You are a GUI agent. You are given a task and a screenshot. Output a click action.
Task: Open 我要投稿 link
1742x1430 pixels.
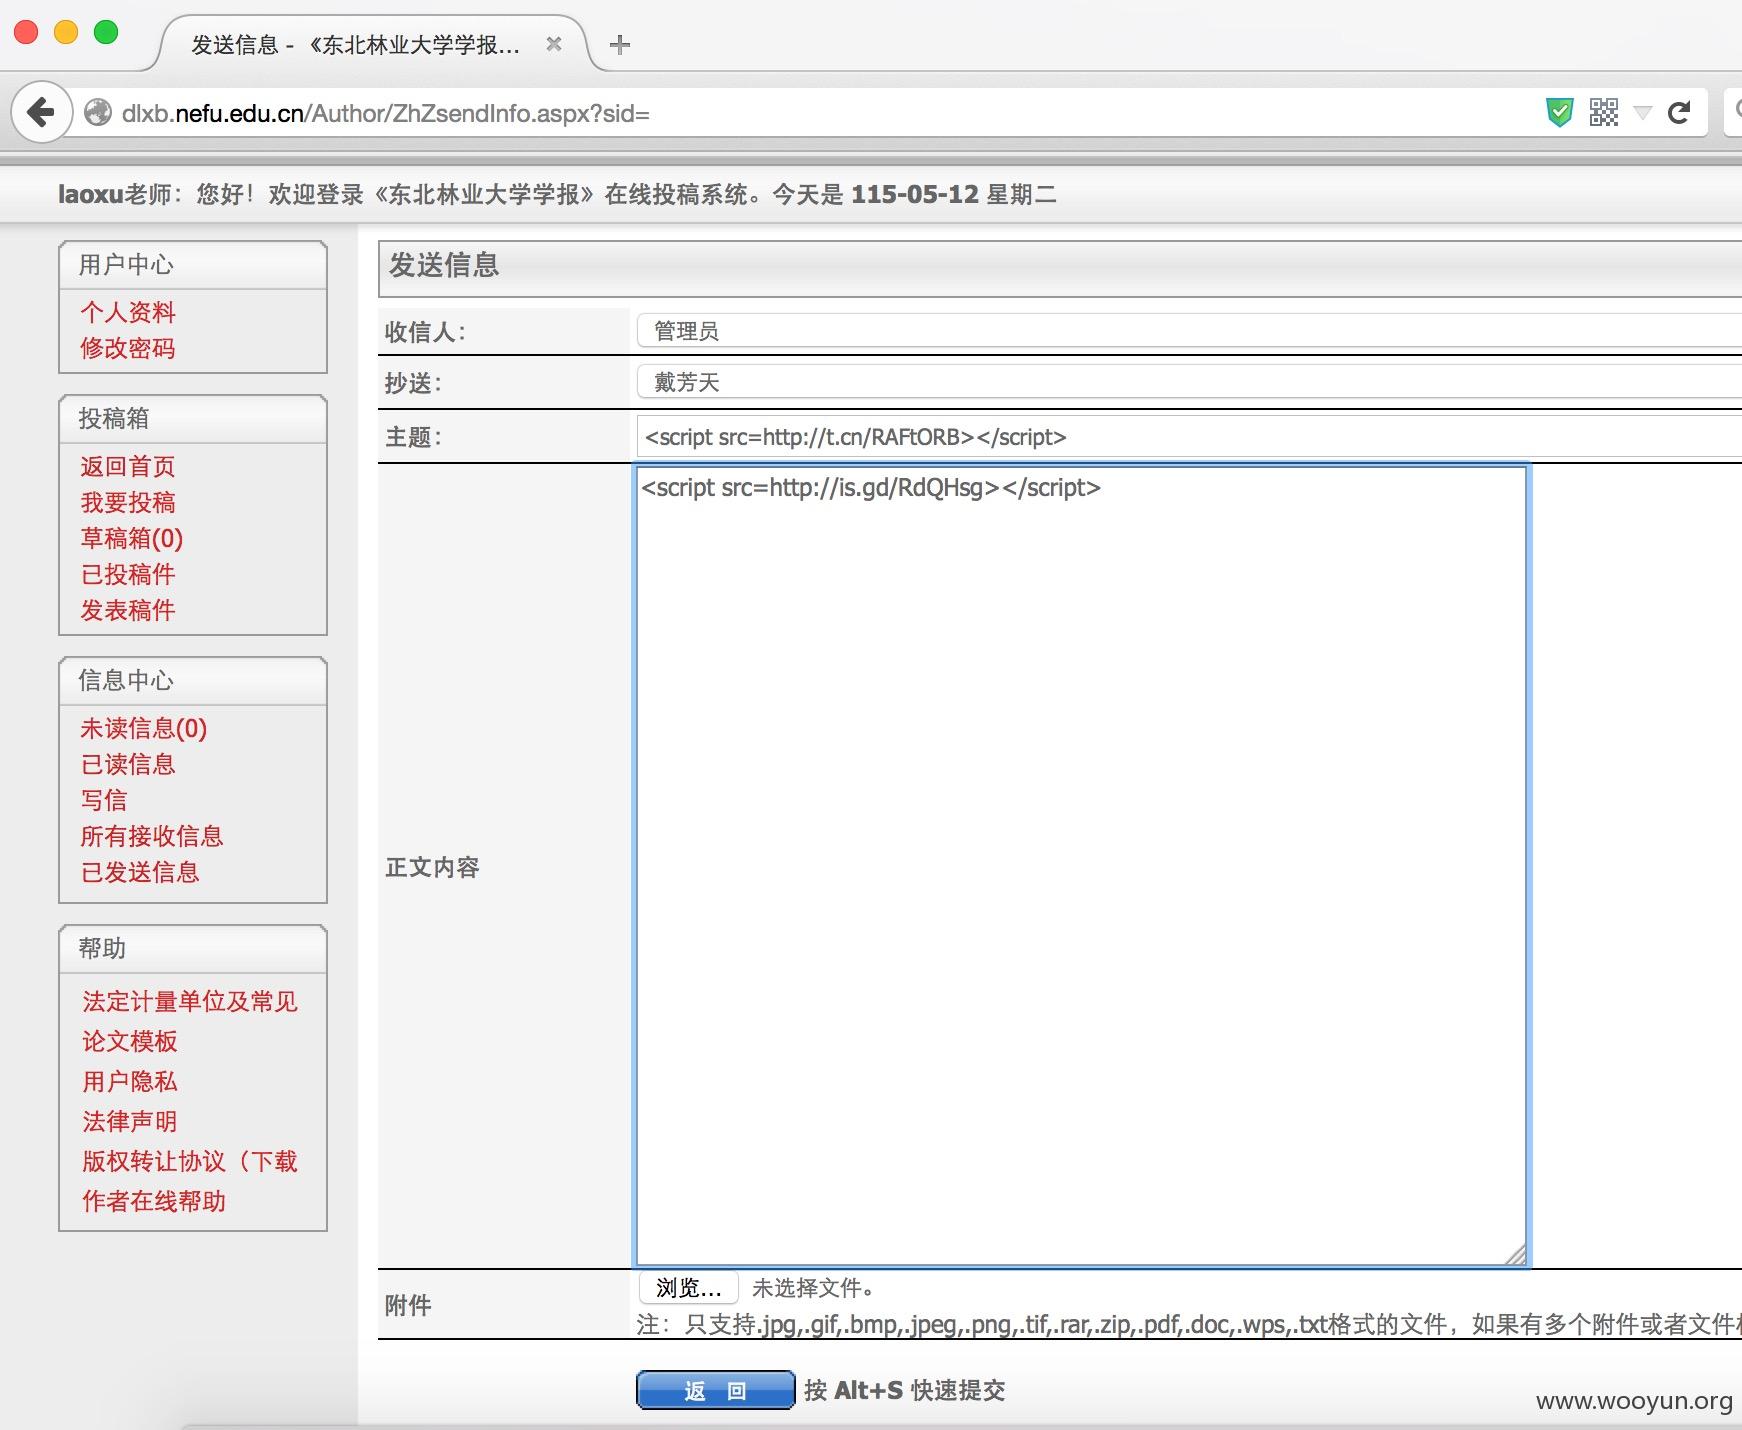128,502
